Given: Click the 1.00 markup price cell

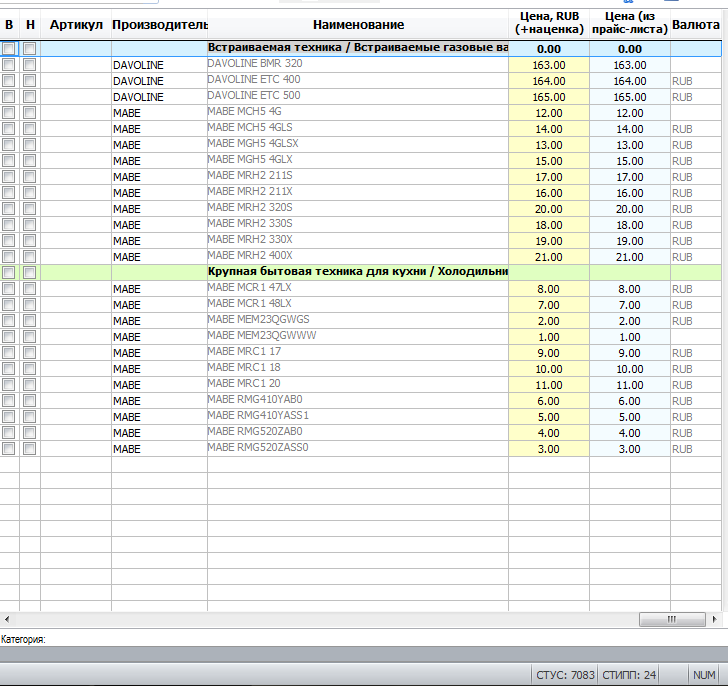Looking at the screenshot, I should click(x=549, y=337).
